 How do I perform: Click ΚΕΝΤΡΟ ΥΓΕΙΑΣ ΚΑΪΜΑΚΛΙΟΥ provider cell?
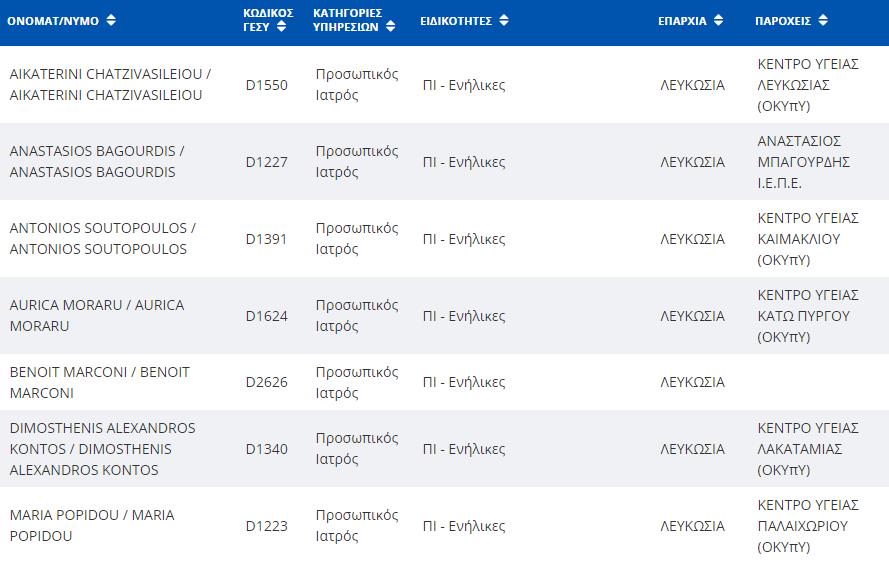(808, 239)
